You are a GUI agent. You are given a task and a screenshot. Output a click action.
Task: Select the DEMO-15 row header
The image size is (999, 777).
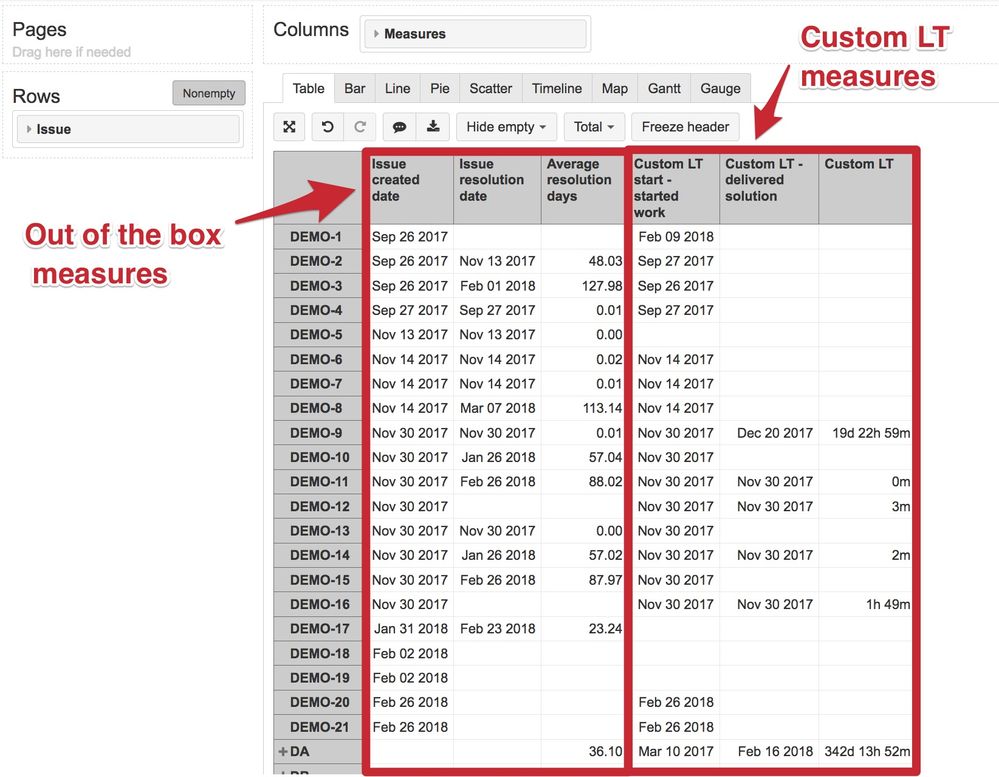317,580
